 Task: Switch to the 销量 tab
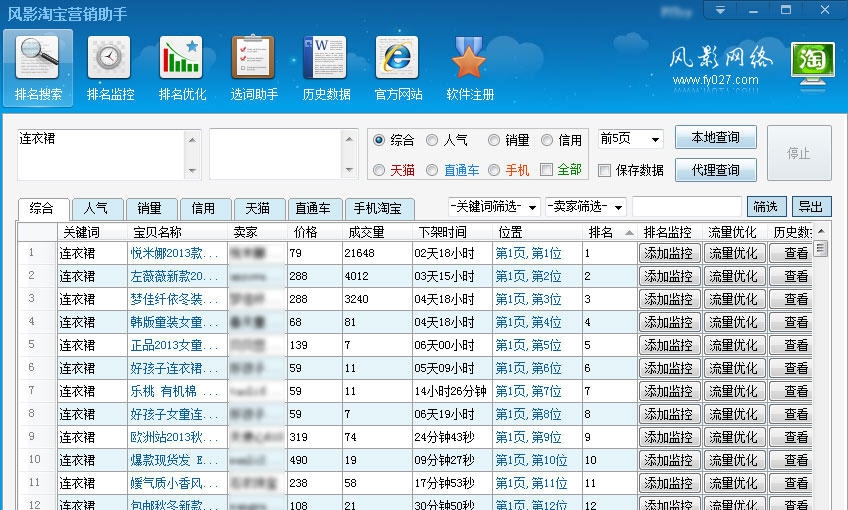click(150, 209)
